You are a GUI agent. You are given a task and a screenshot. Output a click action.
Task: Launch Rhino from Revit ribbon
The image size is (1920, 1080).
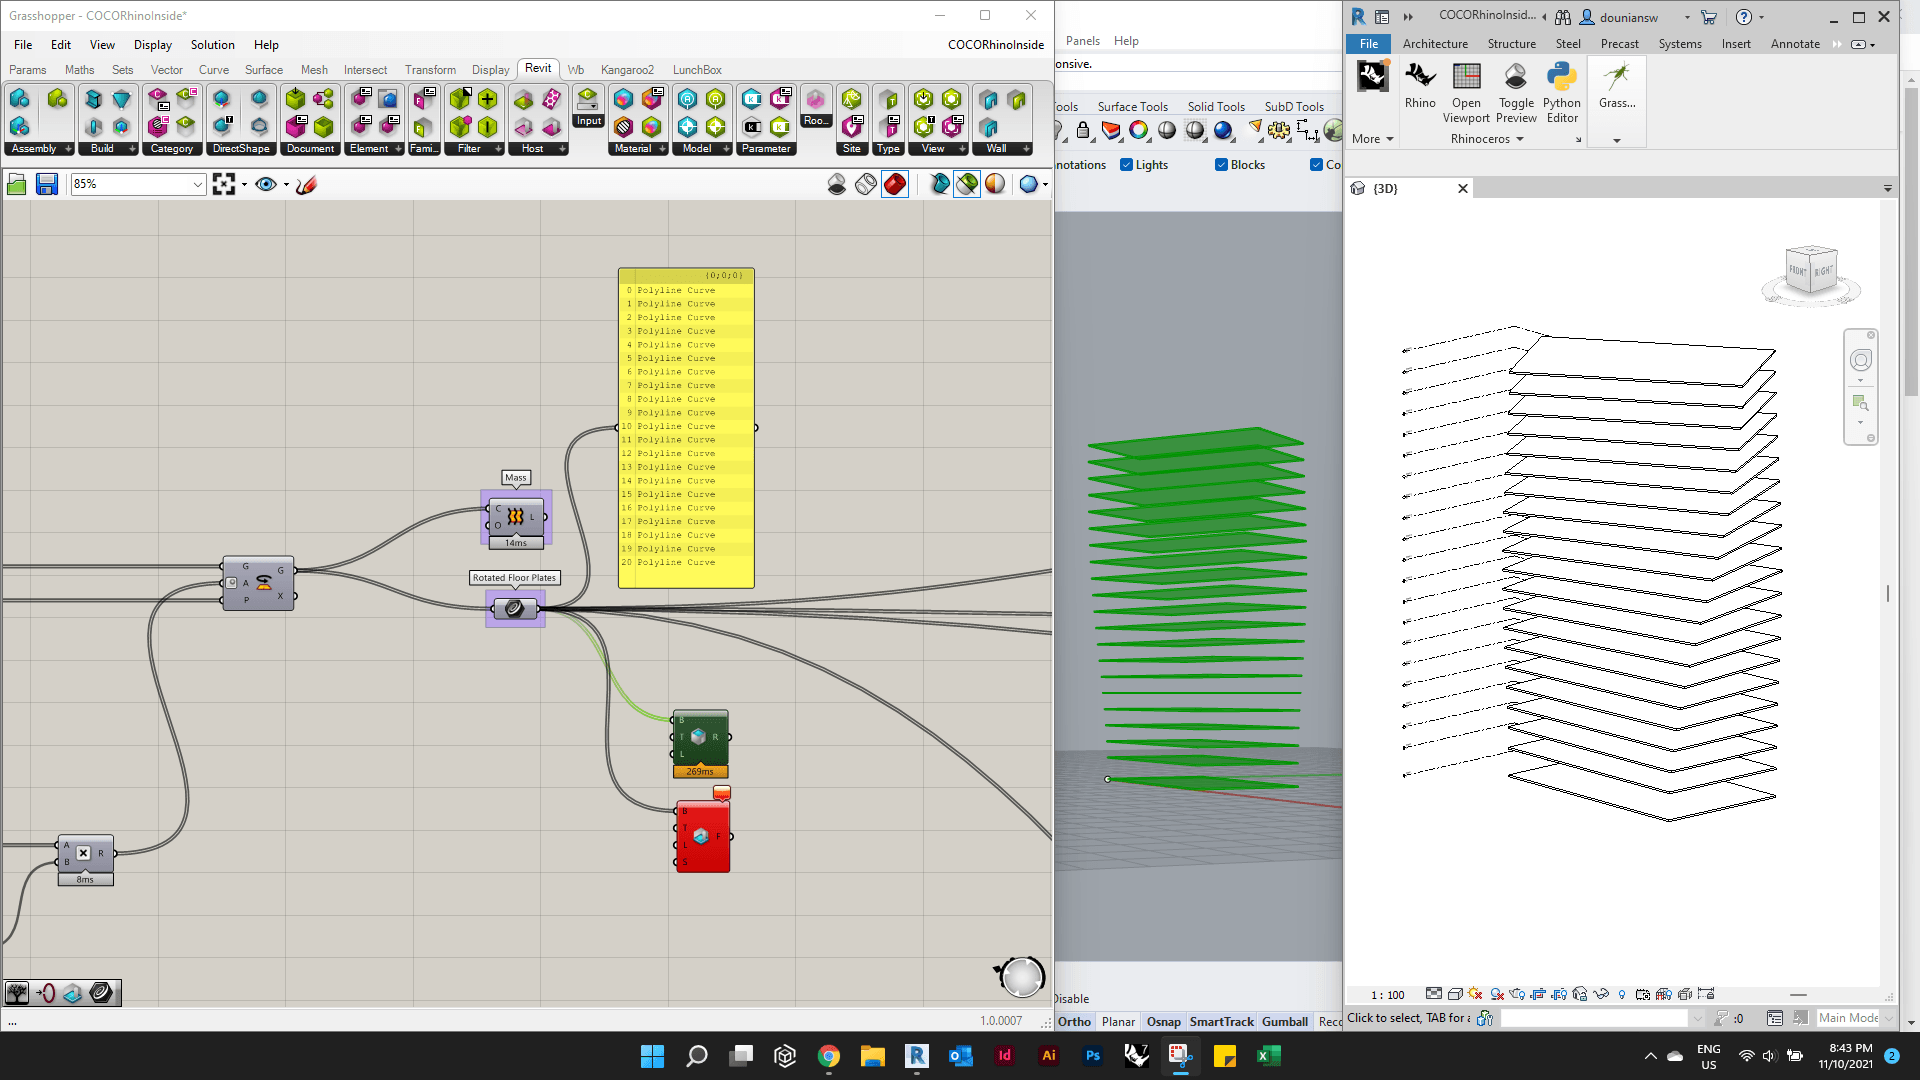click(x=1419, y=86)
